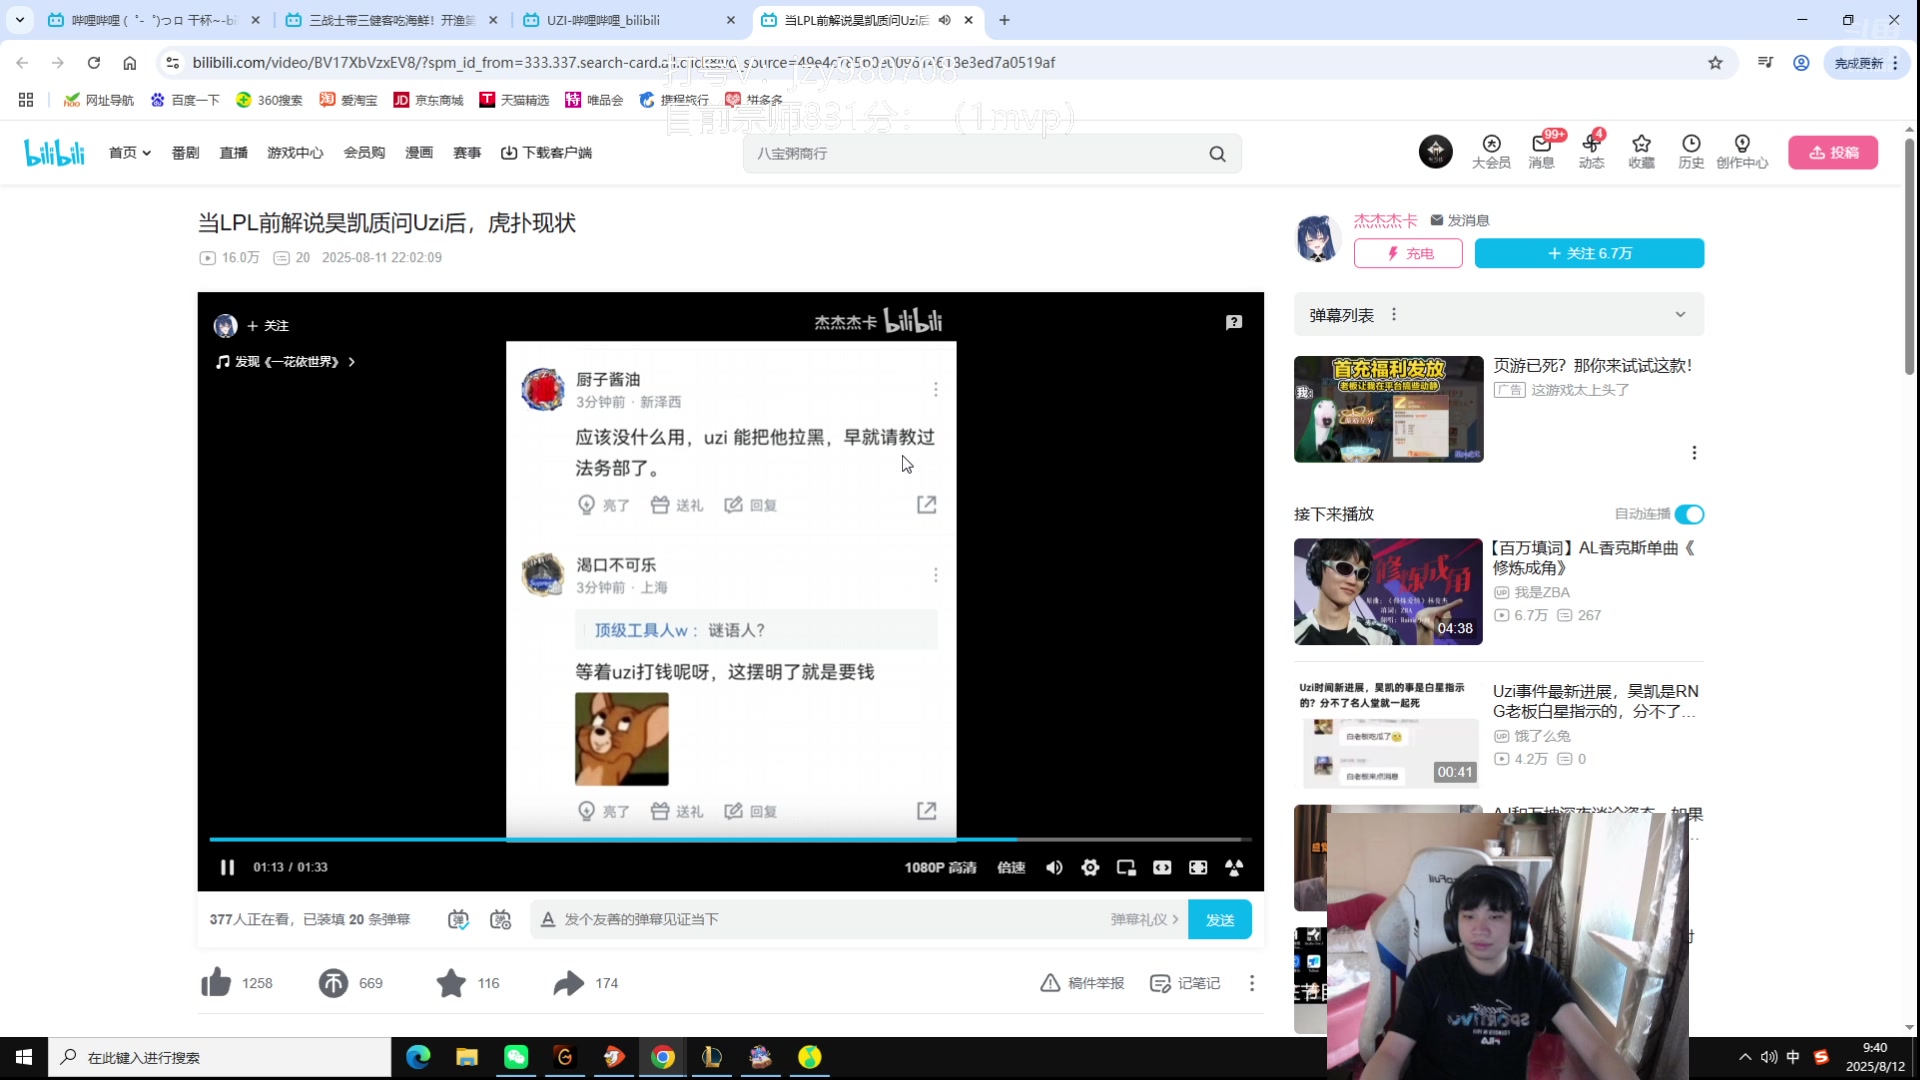This screenshot has height=1080, width=1920.
Task: Open ad card more options dots
Action: (1694, 453)
